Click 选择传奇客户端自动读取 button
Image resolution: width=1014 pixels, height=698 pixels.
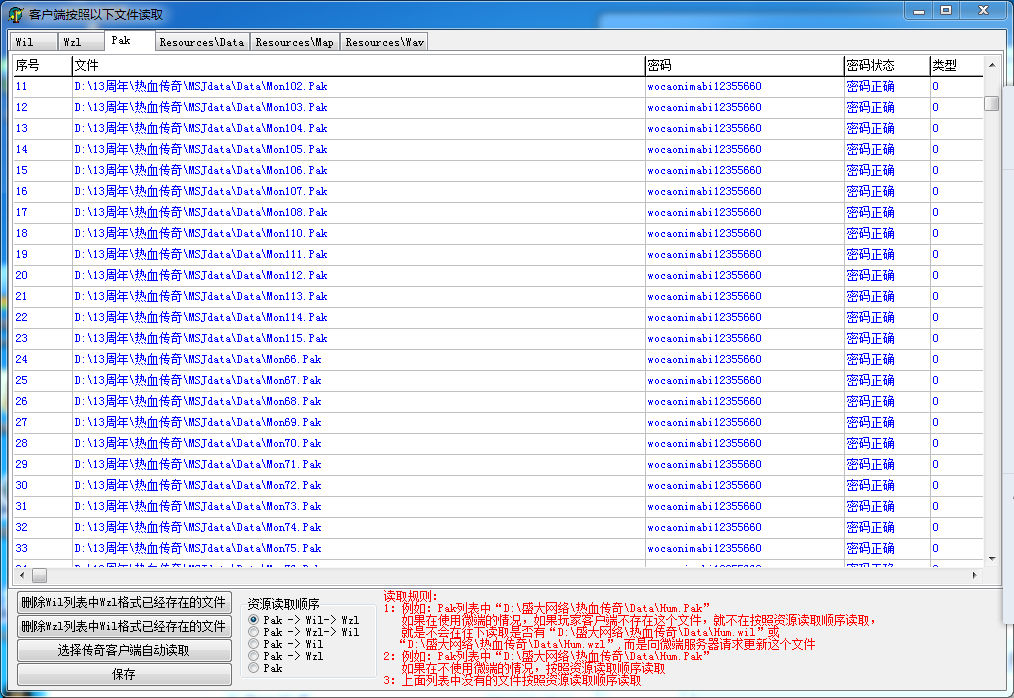pos(124,650)
